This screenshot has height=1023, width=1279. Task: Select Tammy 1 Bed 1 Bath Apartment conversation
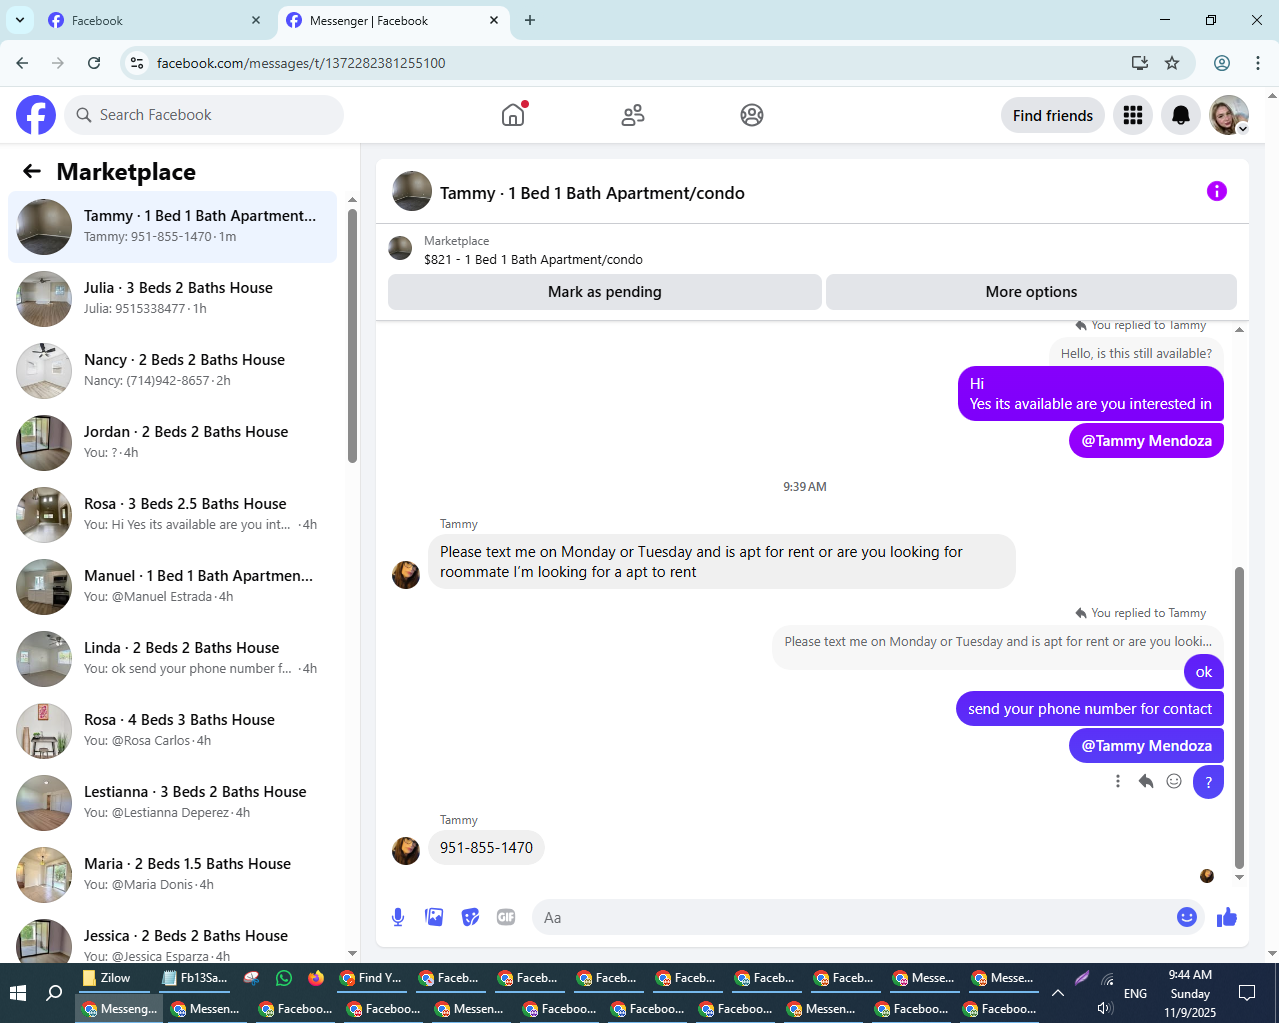click(172, 226)
